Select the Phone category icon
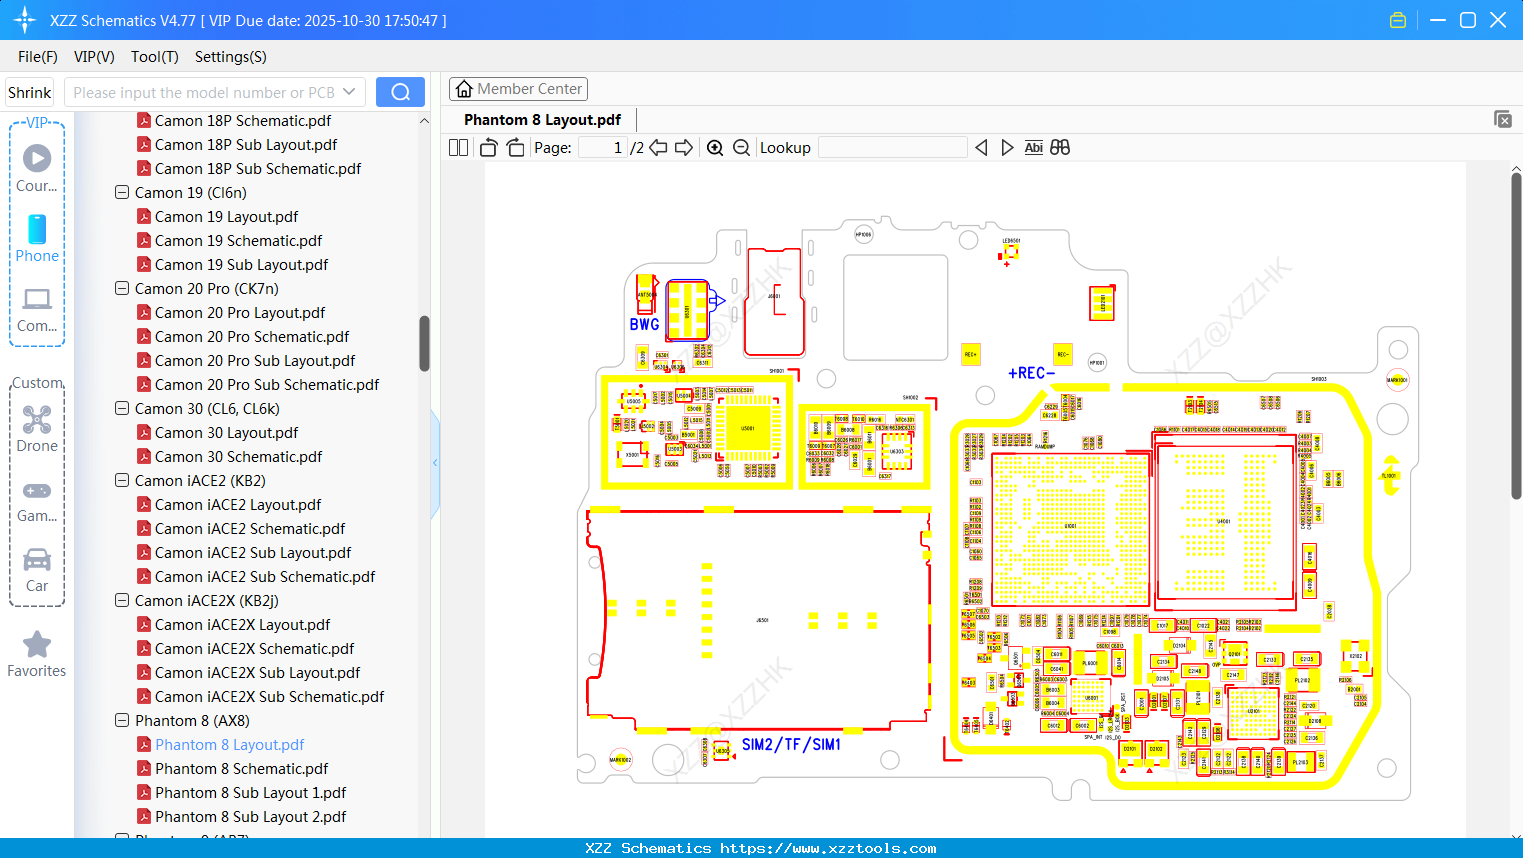The width and height of the screenshot is (1523, 858). 37,238
